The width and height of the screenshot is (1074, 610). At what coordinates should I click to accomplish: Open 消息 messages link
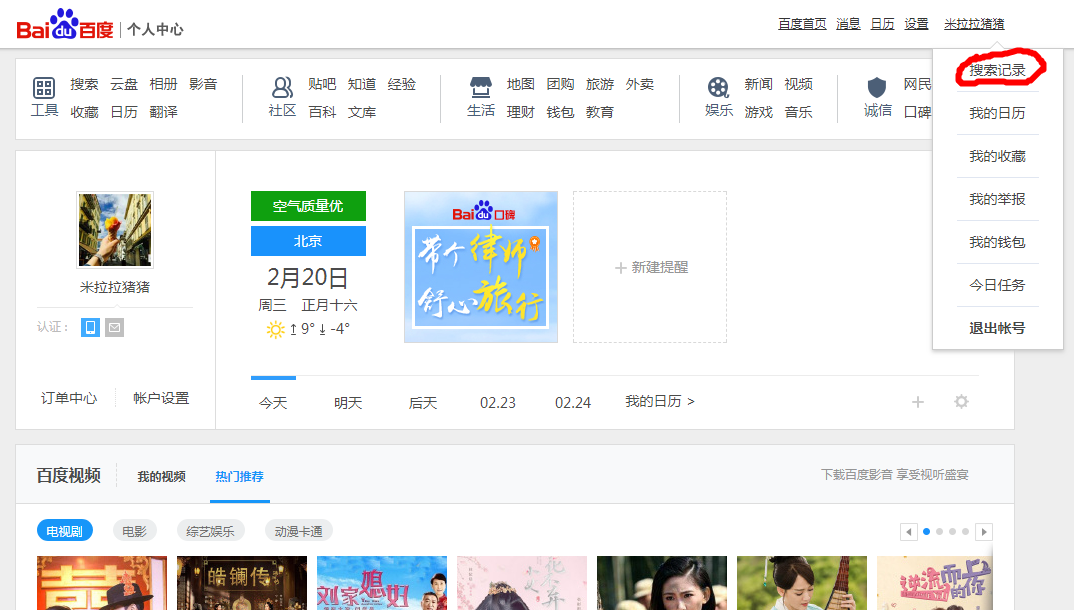pyautogui.click(x=848, y=24)
